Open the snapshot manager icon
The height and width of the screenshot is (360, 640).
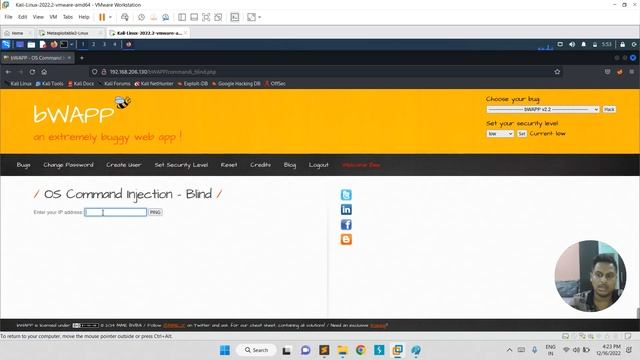[165, 17]
